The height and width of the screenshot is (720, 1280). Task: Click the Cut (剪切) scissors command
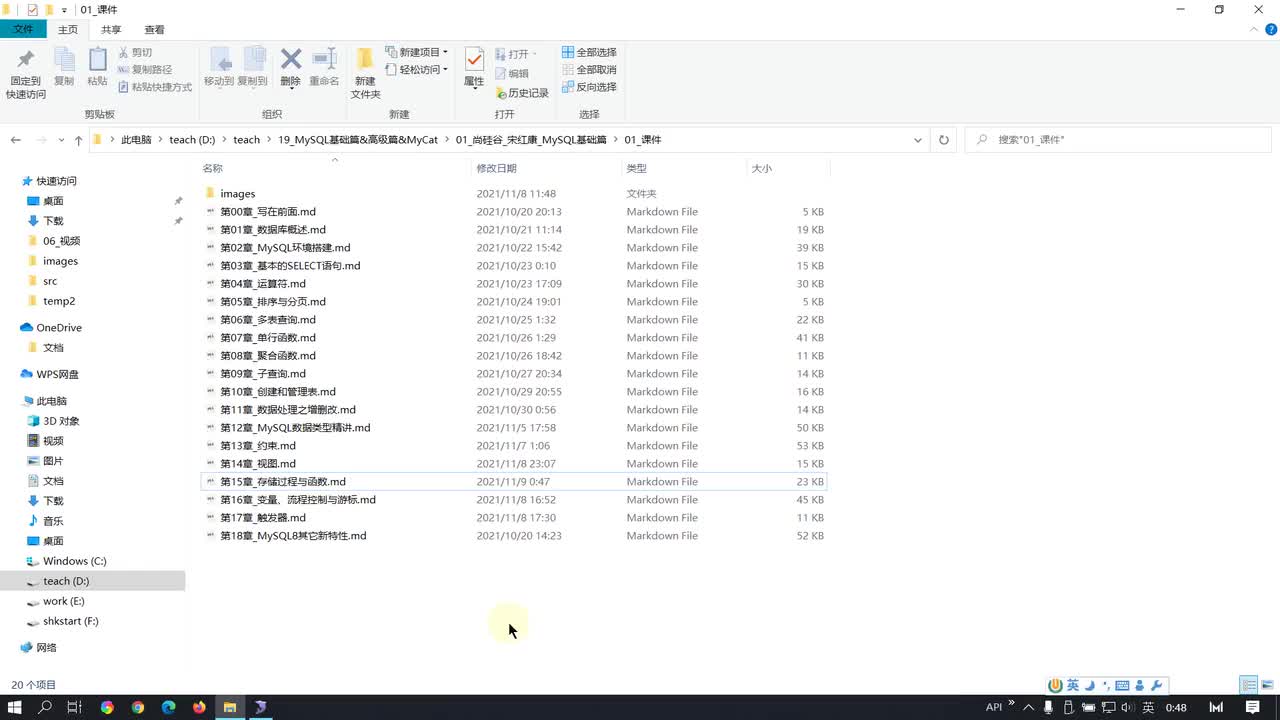tap(135, 52)
